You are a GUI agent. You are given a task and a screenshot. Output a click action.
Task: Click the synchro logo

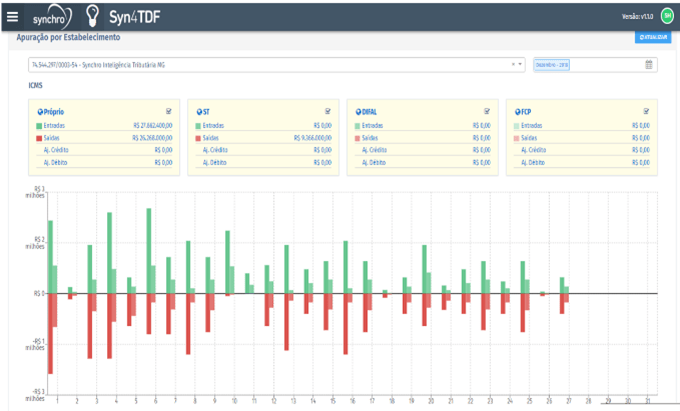click(x=52, y=17)
